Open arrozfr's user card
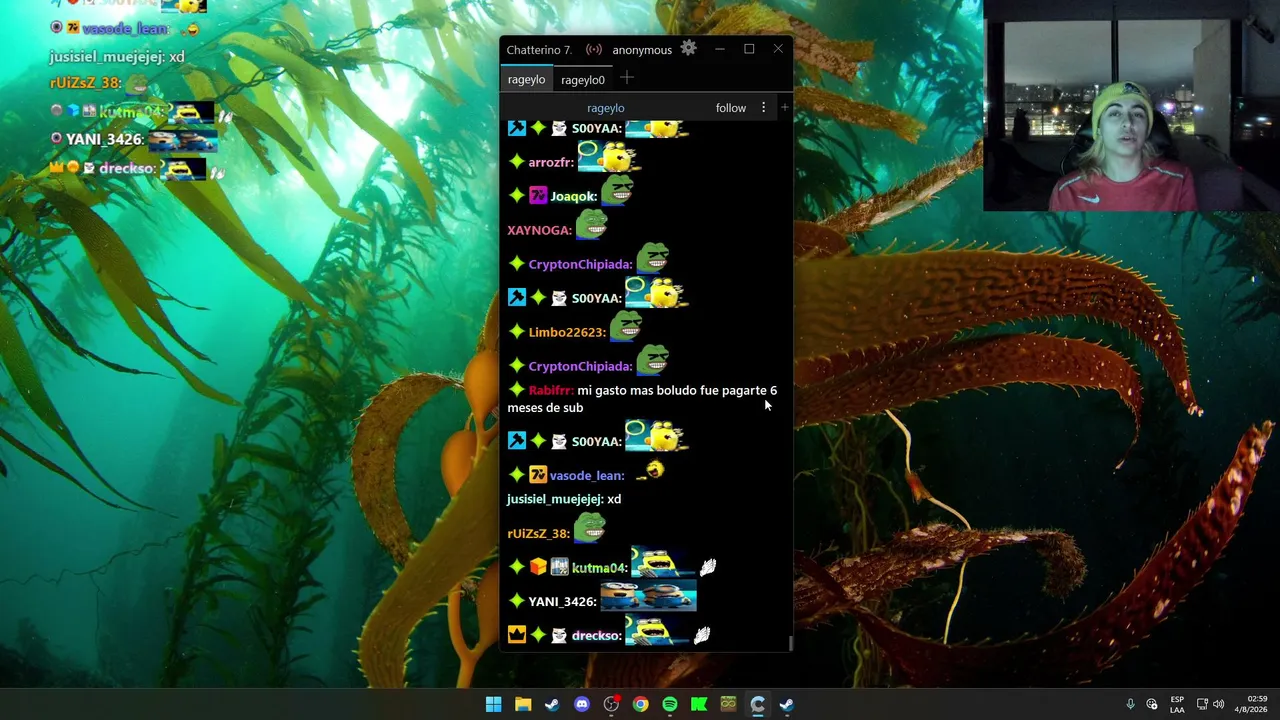1280x720 pixels. [x=551, y=163]
